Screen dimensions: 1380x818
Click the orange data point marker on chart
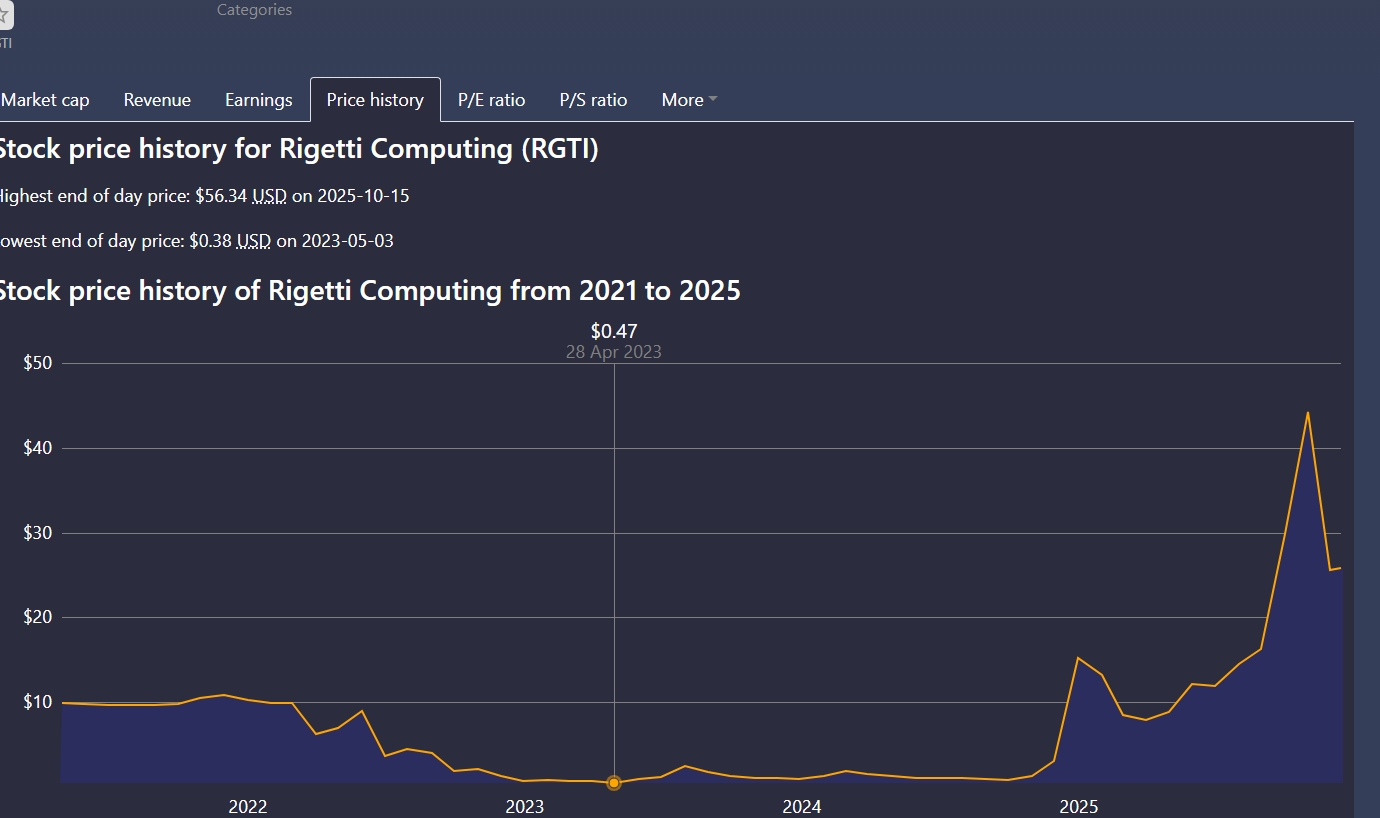614,783
